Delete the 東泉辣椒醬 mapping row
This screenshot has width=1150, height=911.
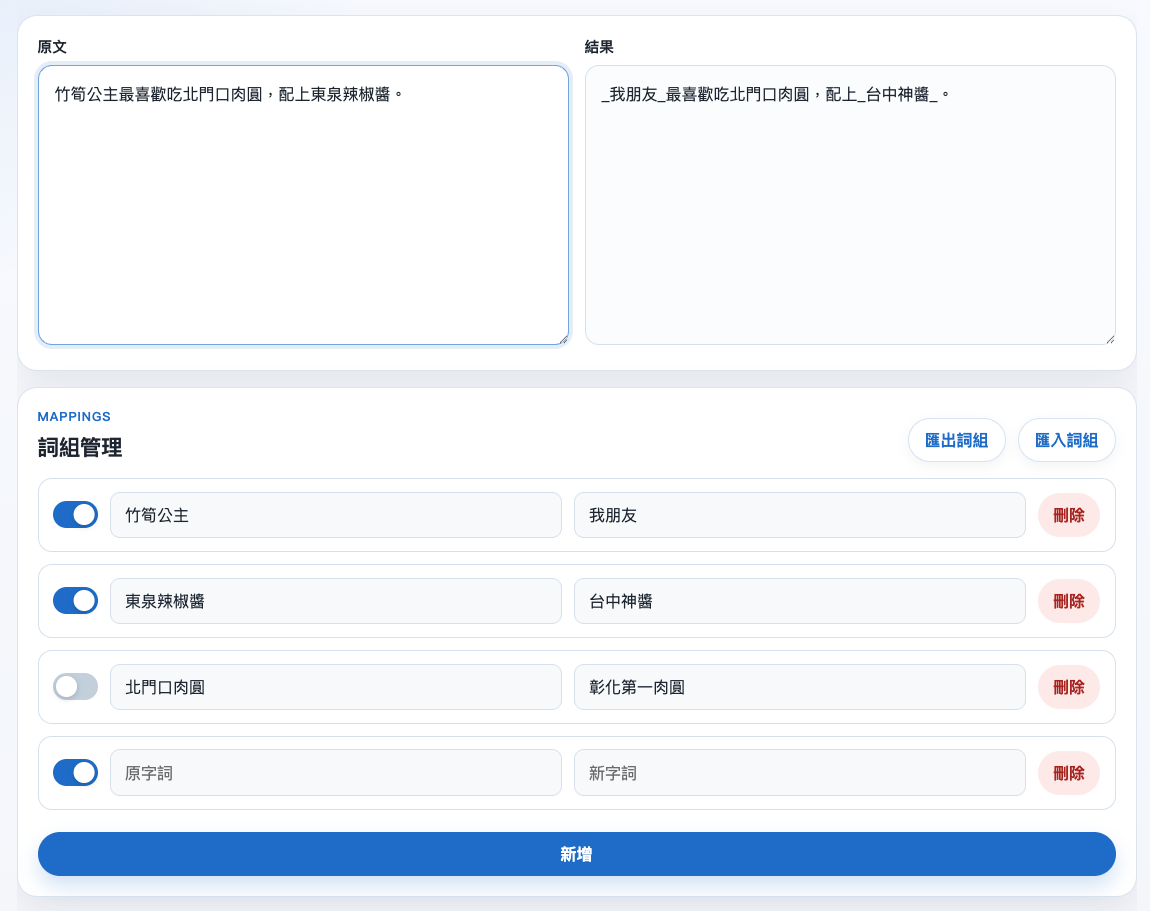[1068, 600]
